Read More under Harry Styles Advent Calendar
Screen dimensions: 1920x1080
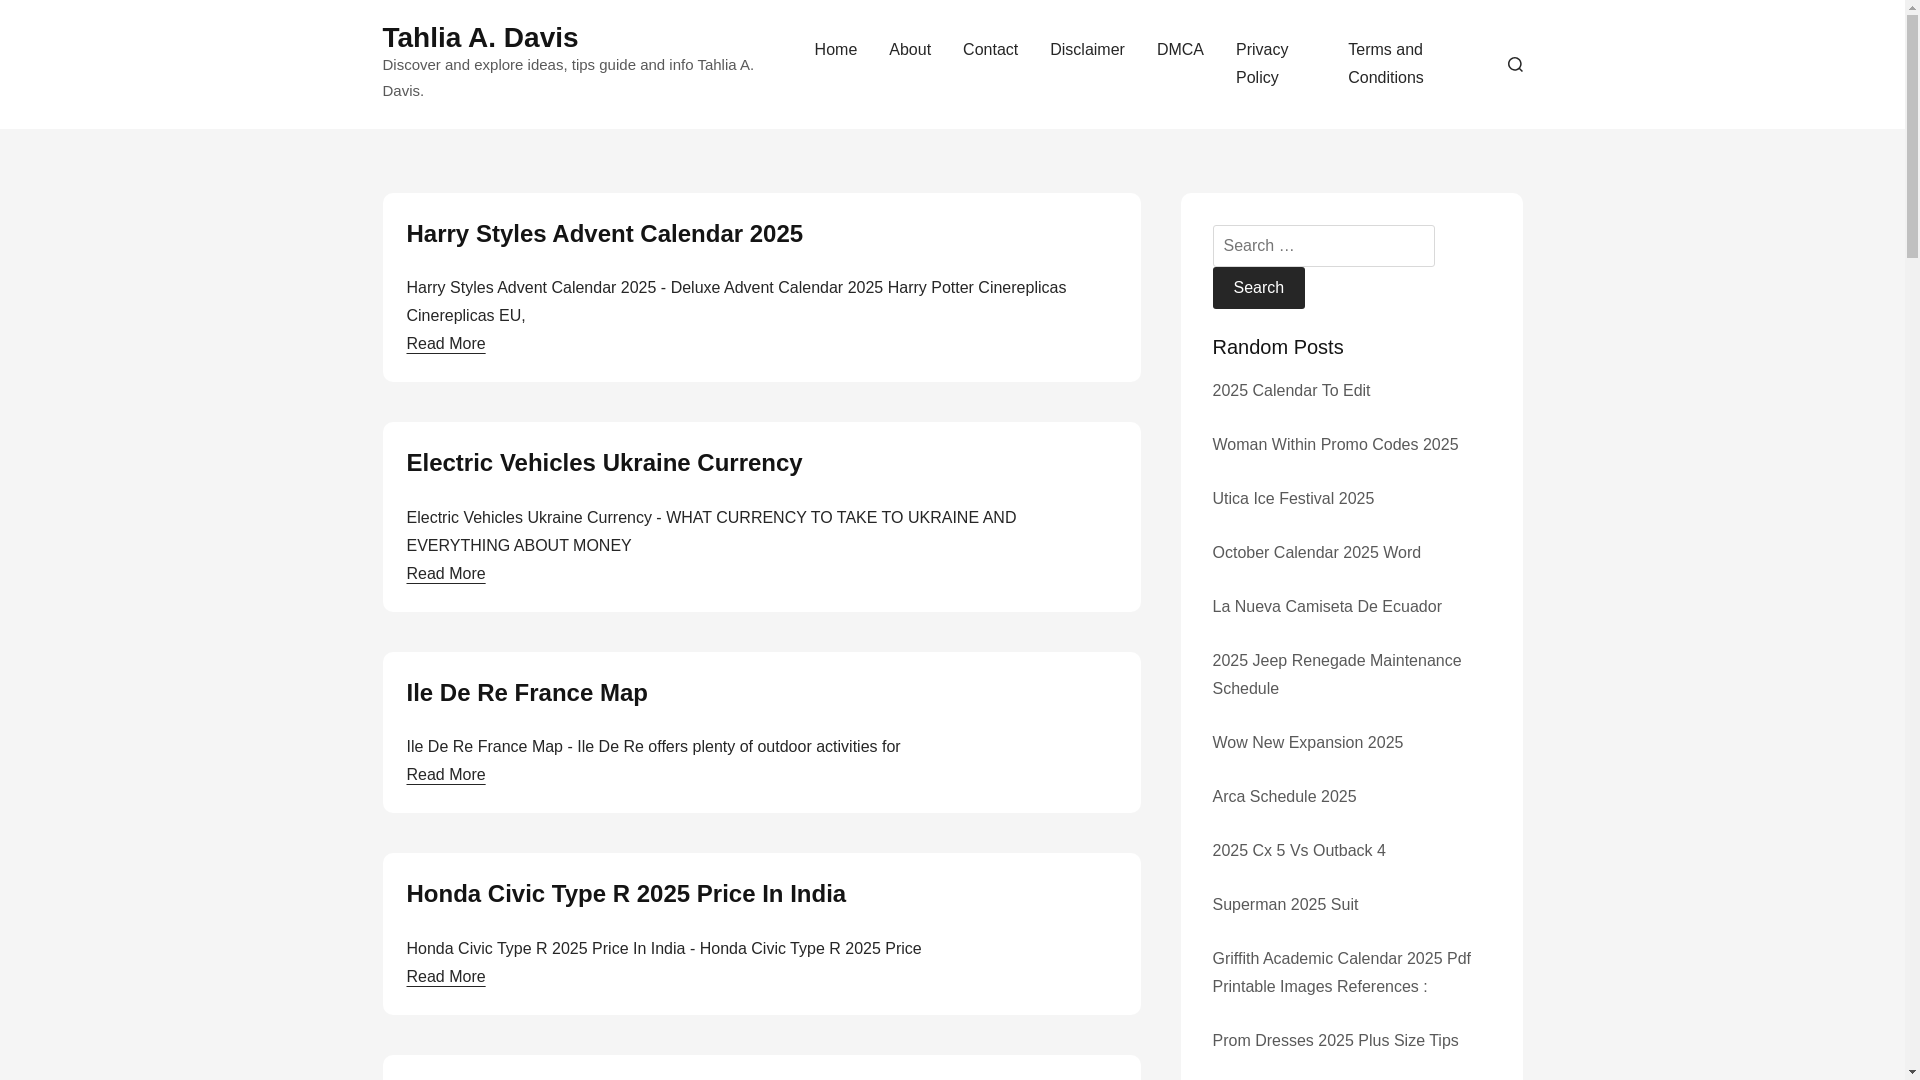pos(445,344)
